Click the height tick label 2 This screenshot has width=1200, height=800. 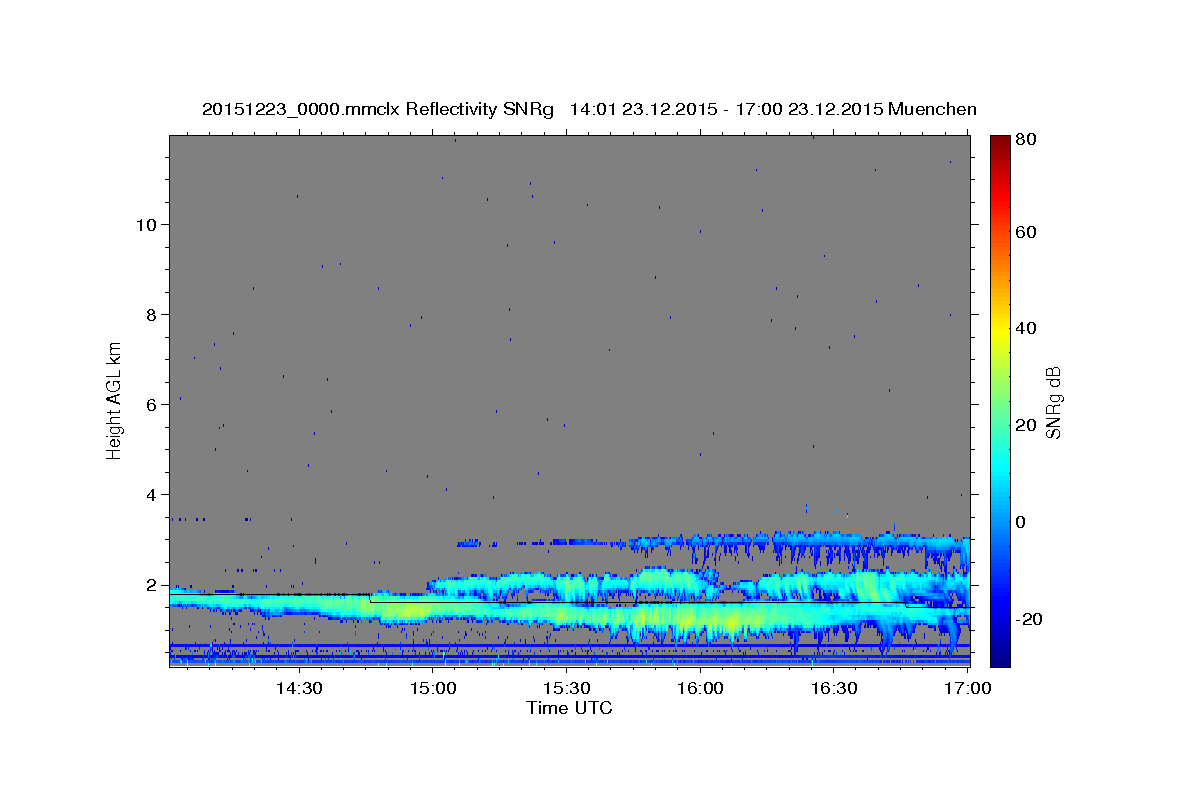coord(151,584)
